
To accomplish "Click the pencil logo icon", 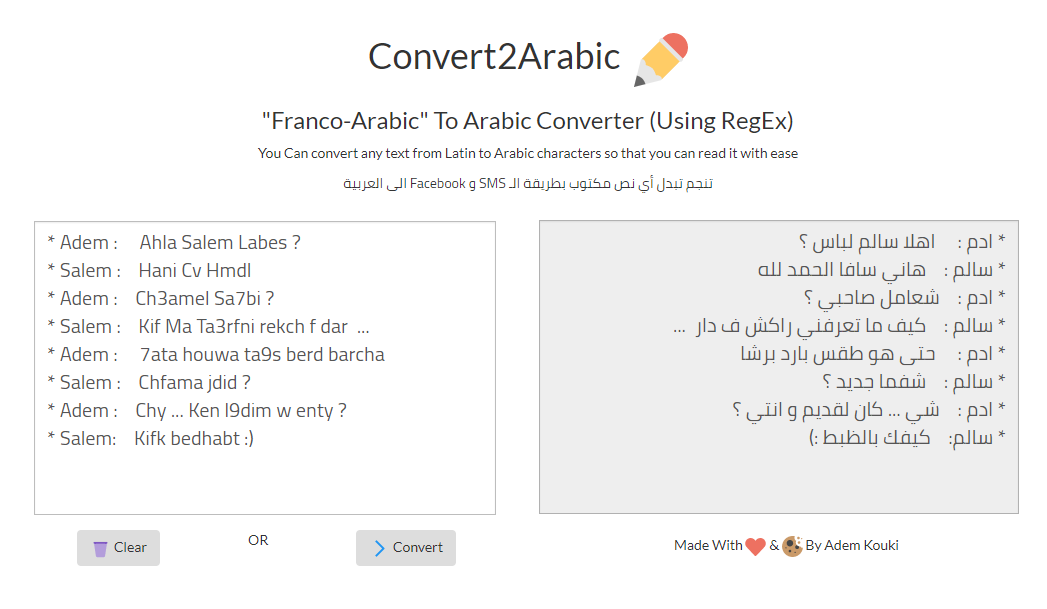I will pyautogui.click(x=660, y=59).
